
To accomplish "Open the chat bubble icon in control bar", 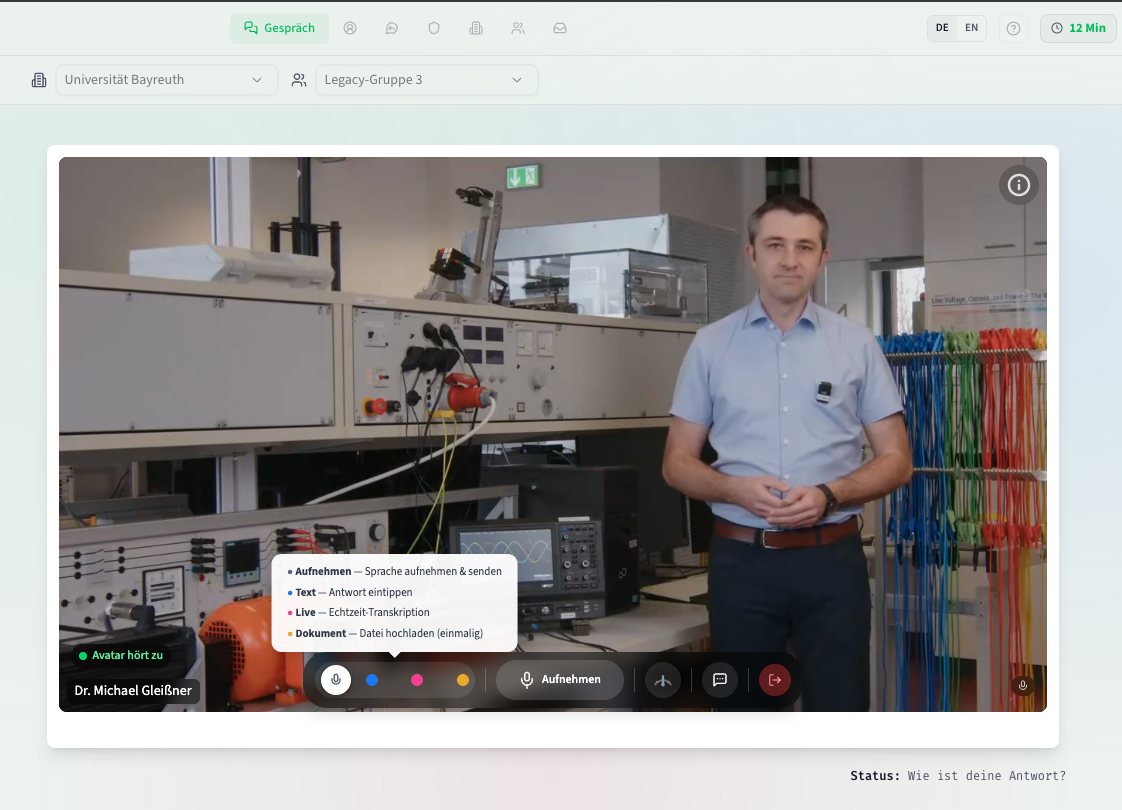I will pyautogui.click(x=720, y=680).
